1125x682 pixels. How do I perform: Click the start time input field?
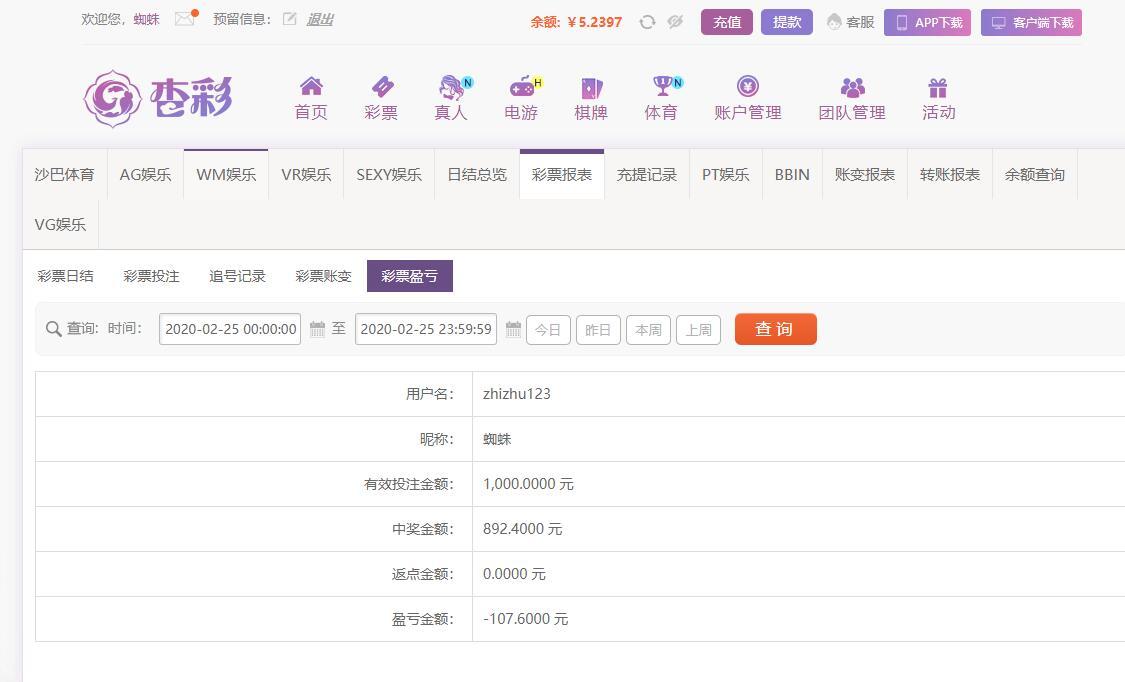pyautogui.click(x=230, y=329)
